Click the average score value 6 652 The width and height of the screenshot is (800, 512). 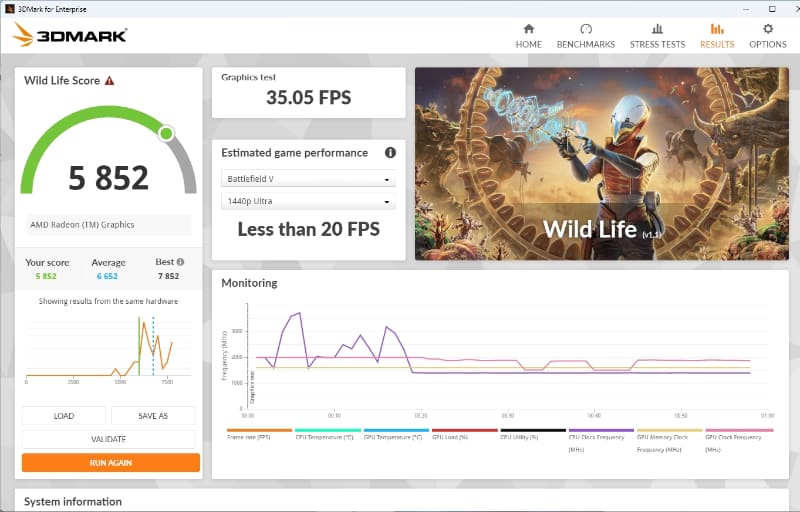[x=107, y=276]
